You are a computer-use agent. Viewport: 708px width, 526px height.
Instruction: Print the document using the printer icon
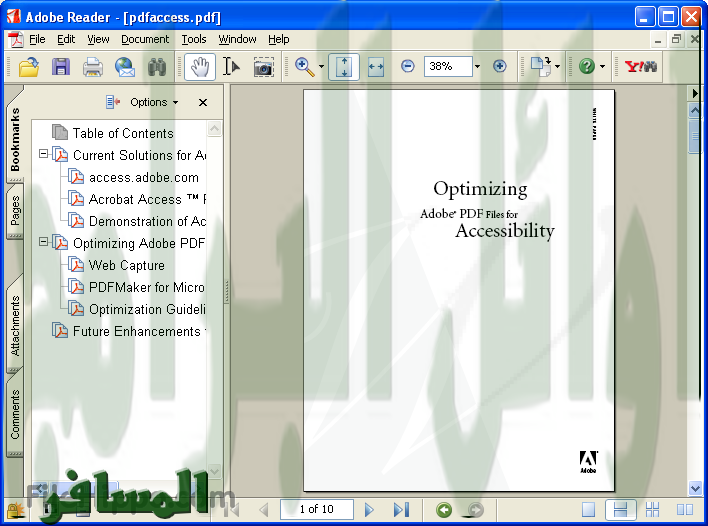(93, 67)
